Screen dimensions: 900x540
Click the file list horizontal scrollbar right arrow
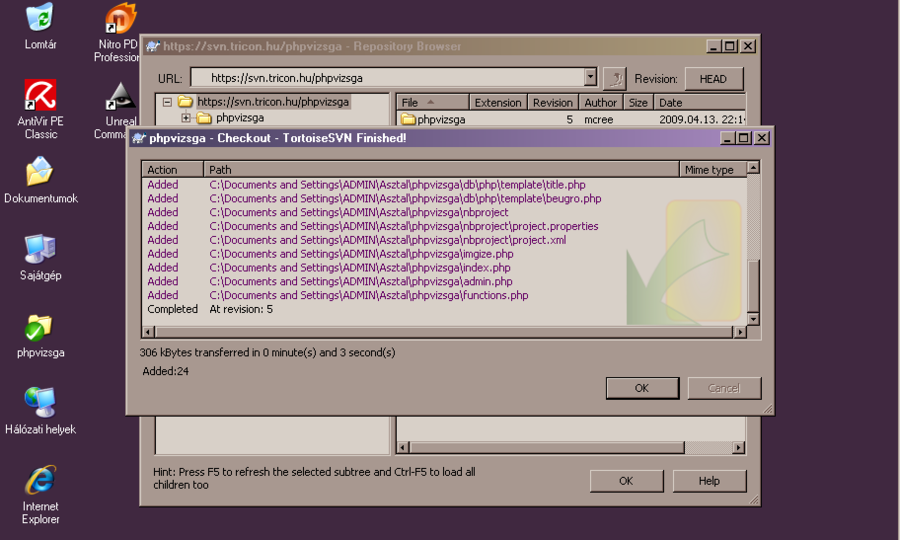coord(739,447)
